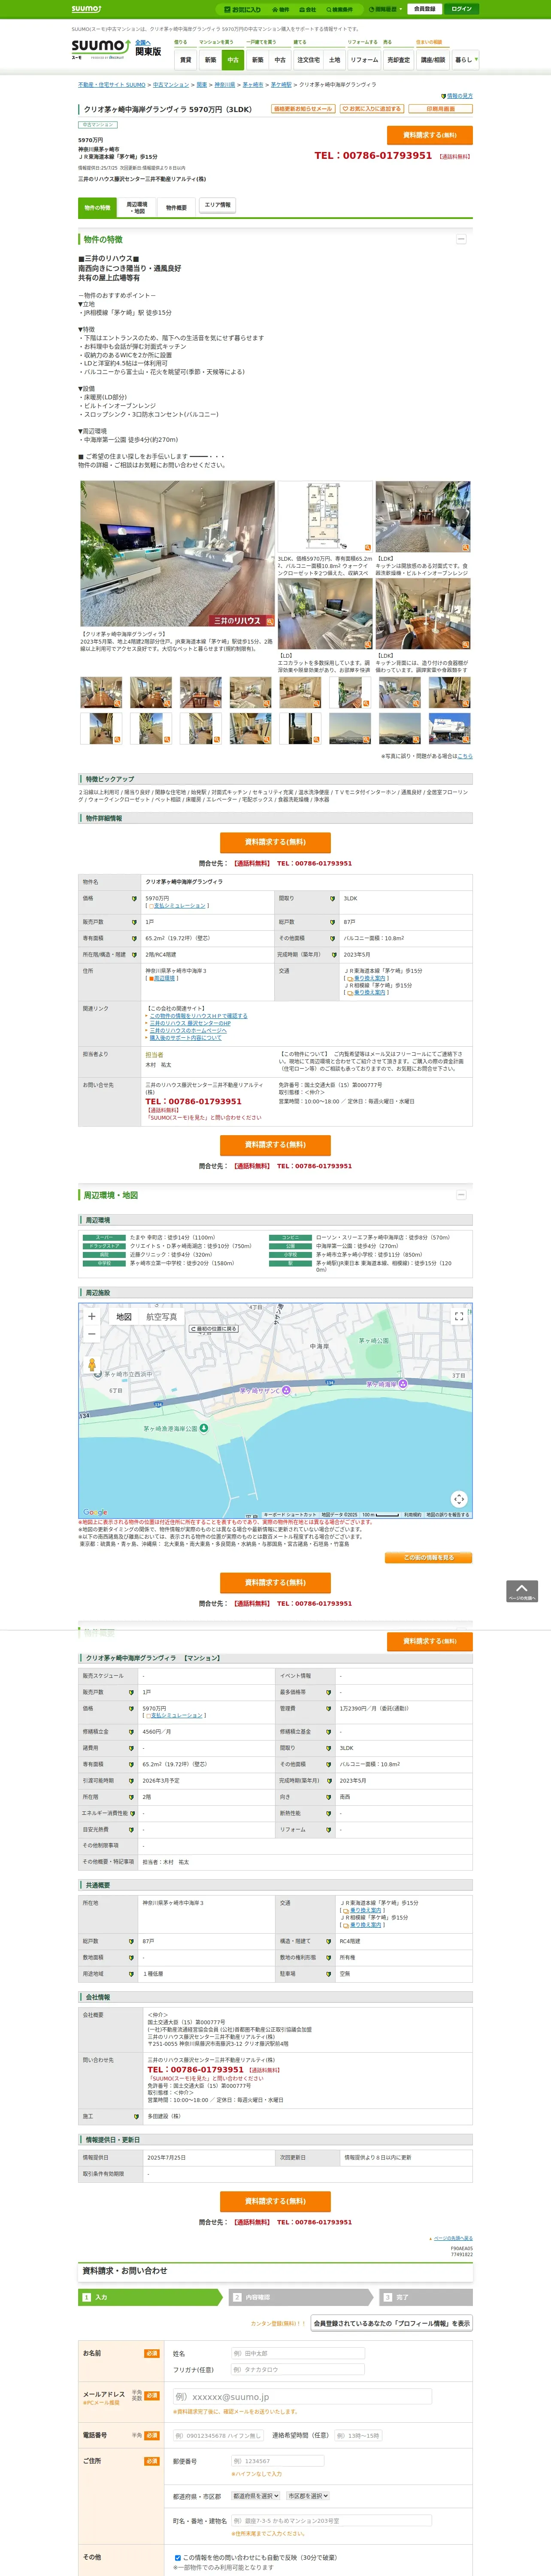Open 物件 history in top bar
This screenshot has width=551, height=2576.
[282, 9]
